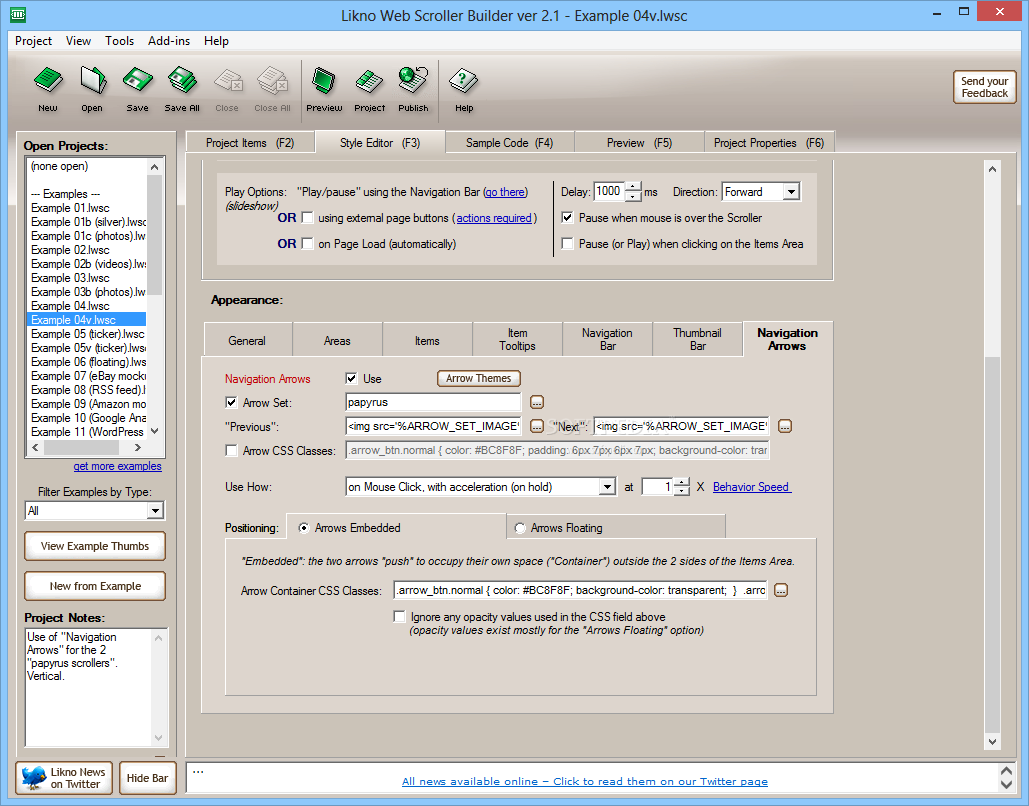Click the Style Editor scrollbar down arrow
The width and height of the screenshot is (1029, 806).
click(992, 742)
